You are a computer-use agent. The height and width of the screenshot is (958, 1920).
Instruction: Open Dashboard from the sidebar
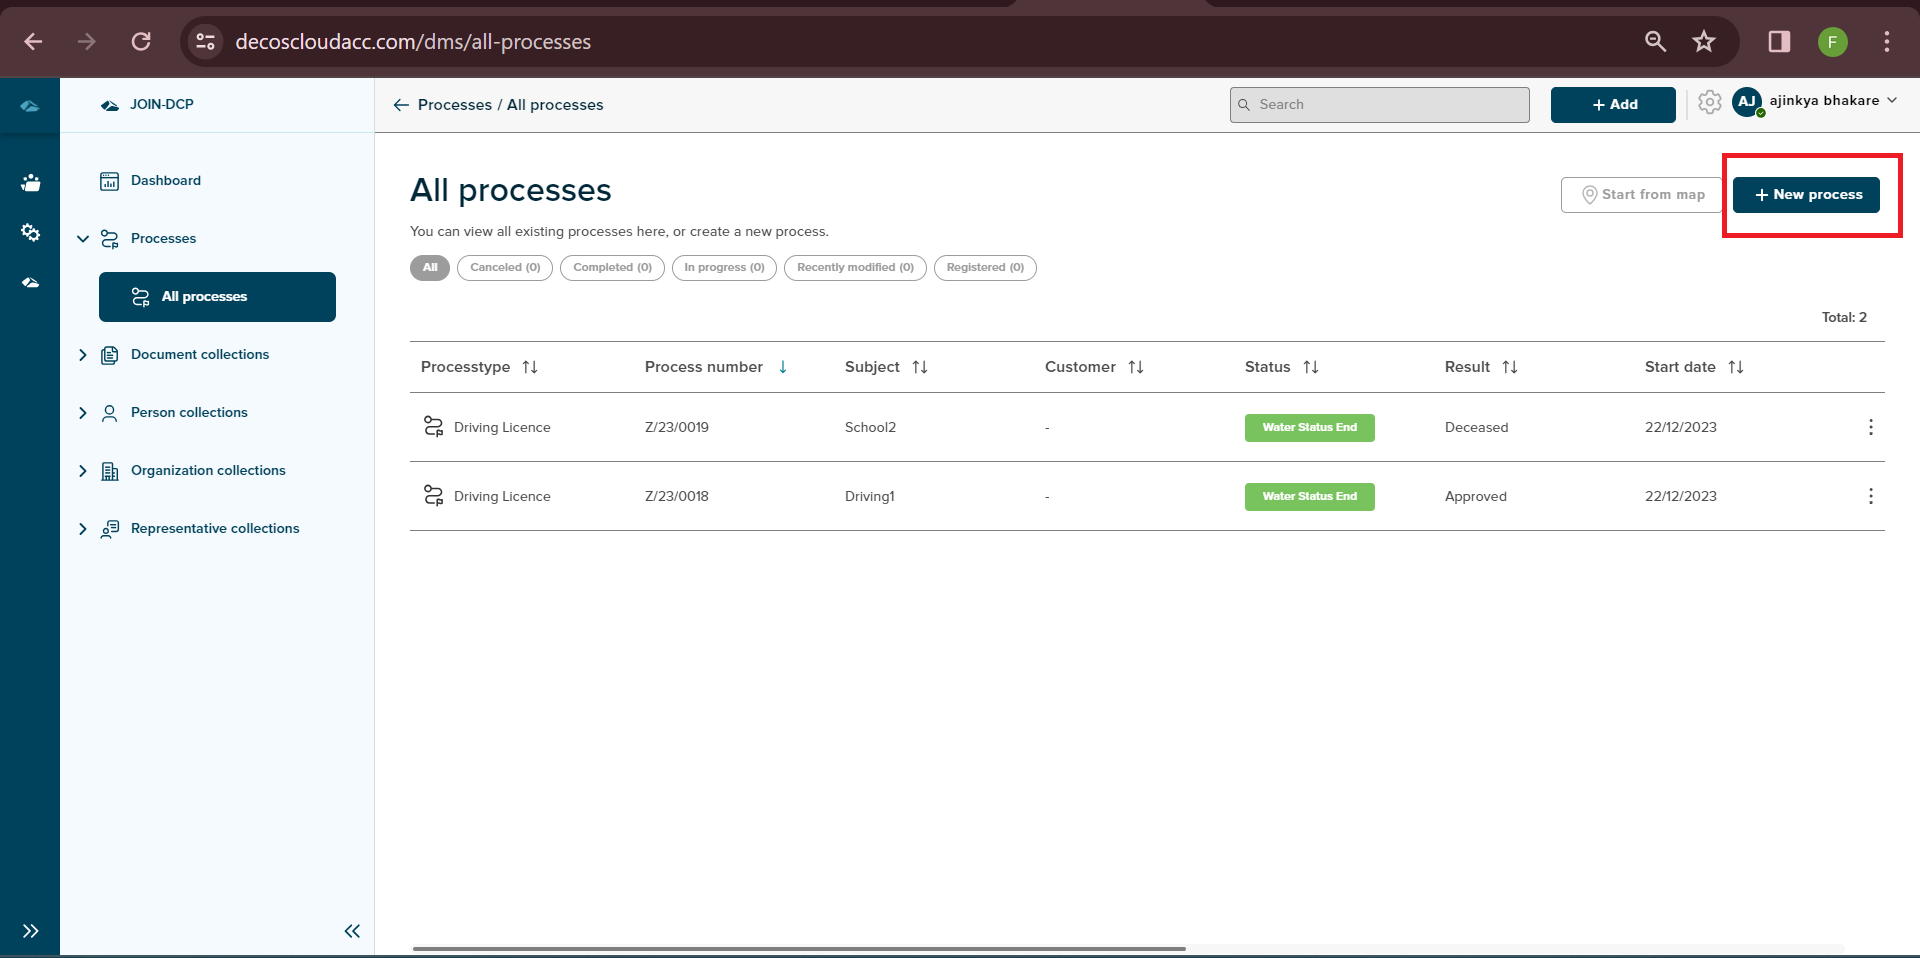pyautogui.click(x=165, y=181)
